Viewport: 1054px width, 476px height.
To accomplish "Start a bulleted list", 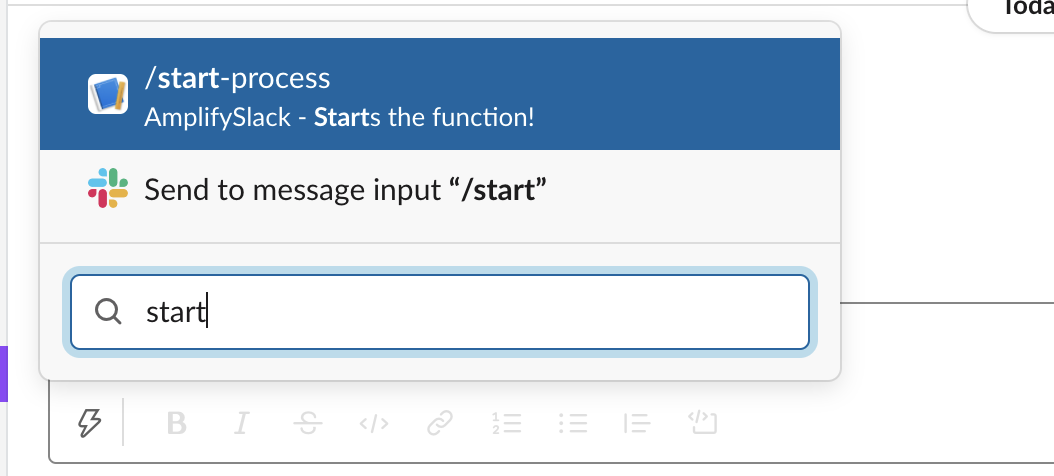I will tap(571, 424).
